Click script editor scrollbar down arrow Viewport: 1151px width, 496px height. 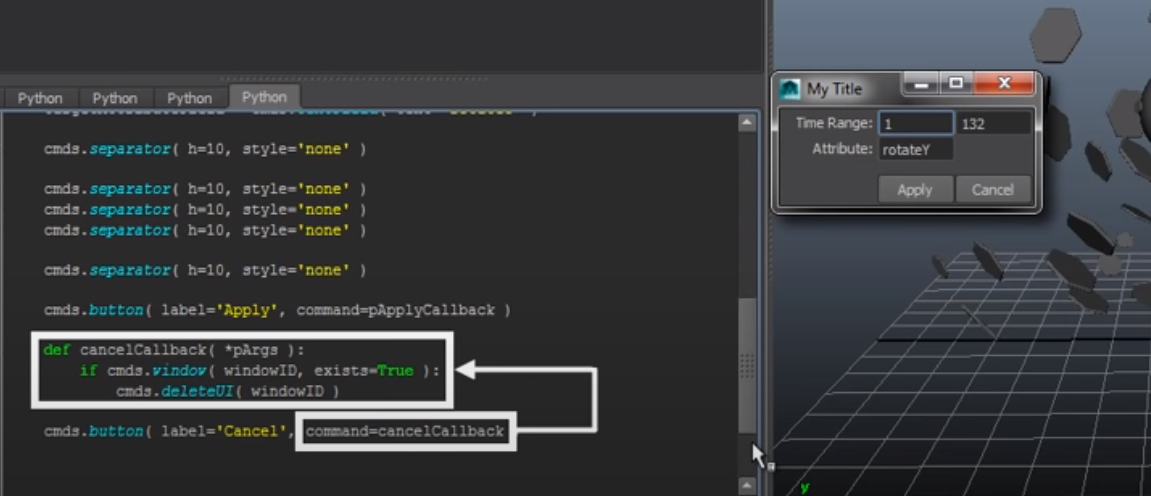click(x=747, y=484)
